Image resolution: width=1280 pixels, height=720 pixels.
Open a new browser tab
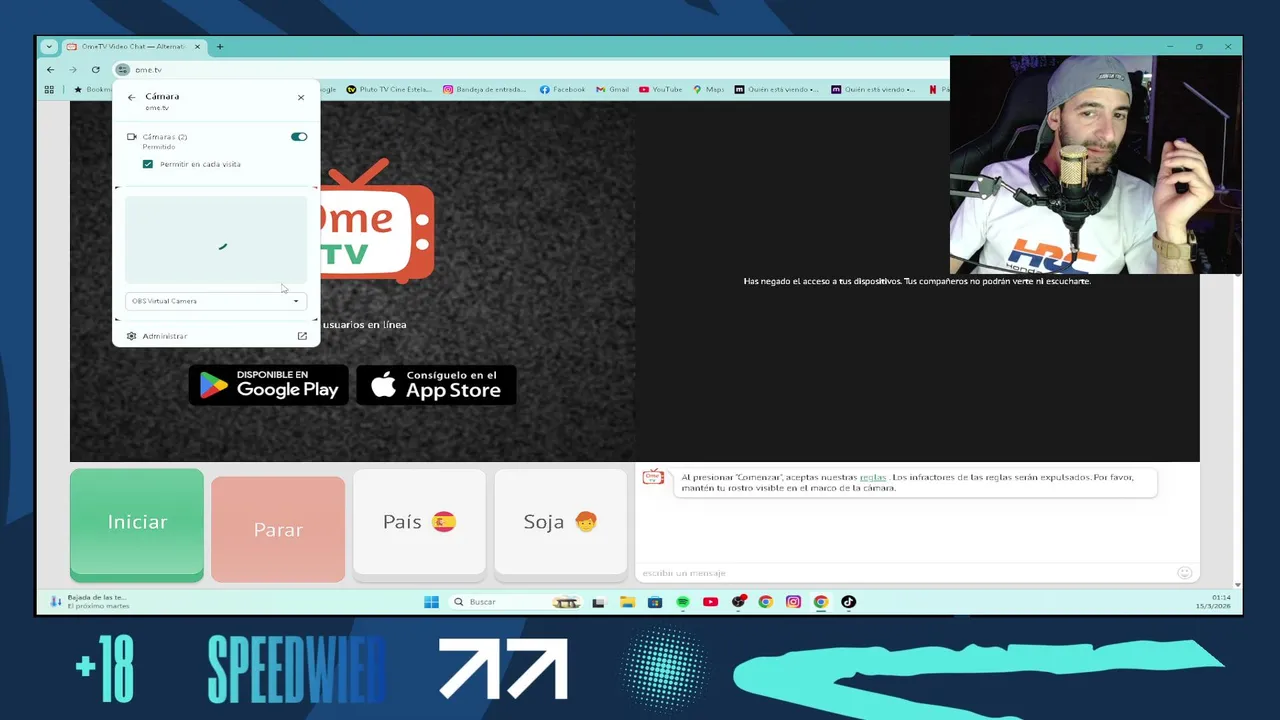pos(220,47)
